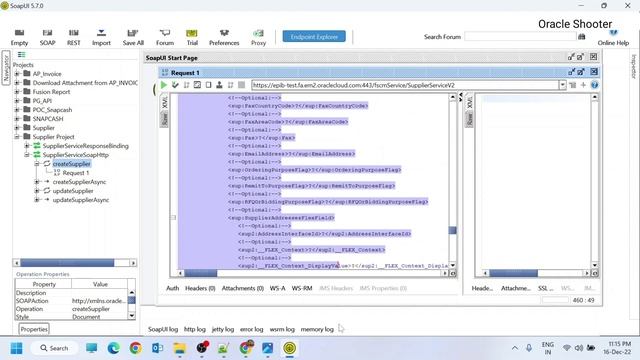Add request to a TestCase icon
Screen dimensions: 640x360
pos(176,85)
